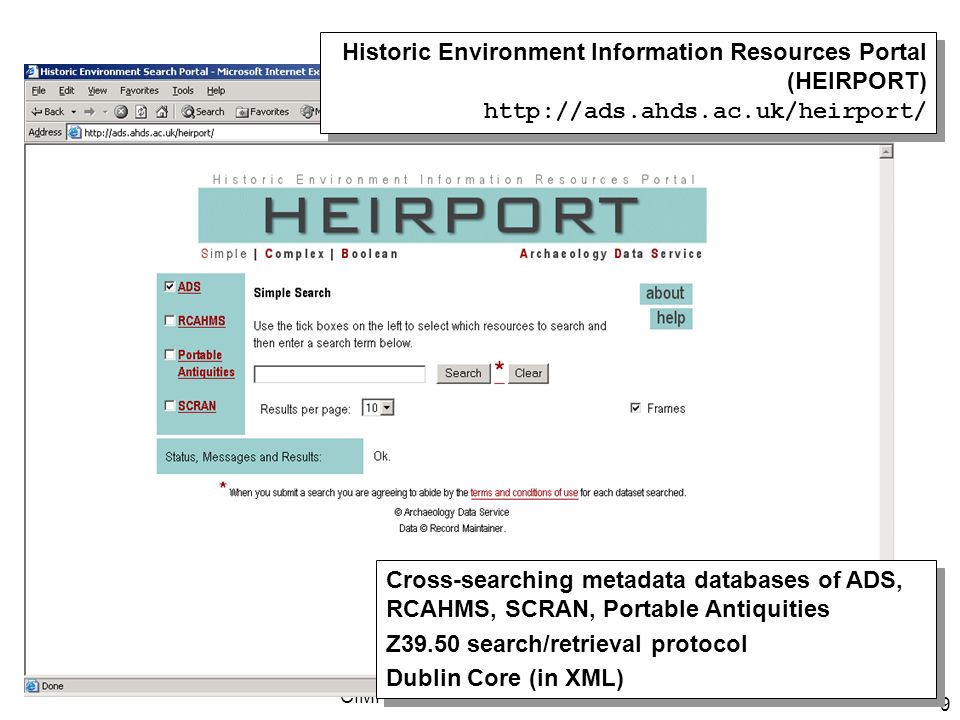
Task: Tick the Portable Antiquities checkbox
Action: pyautogui.click(x=169, y=354)
